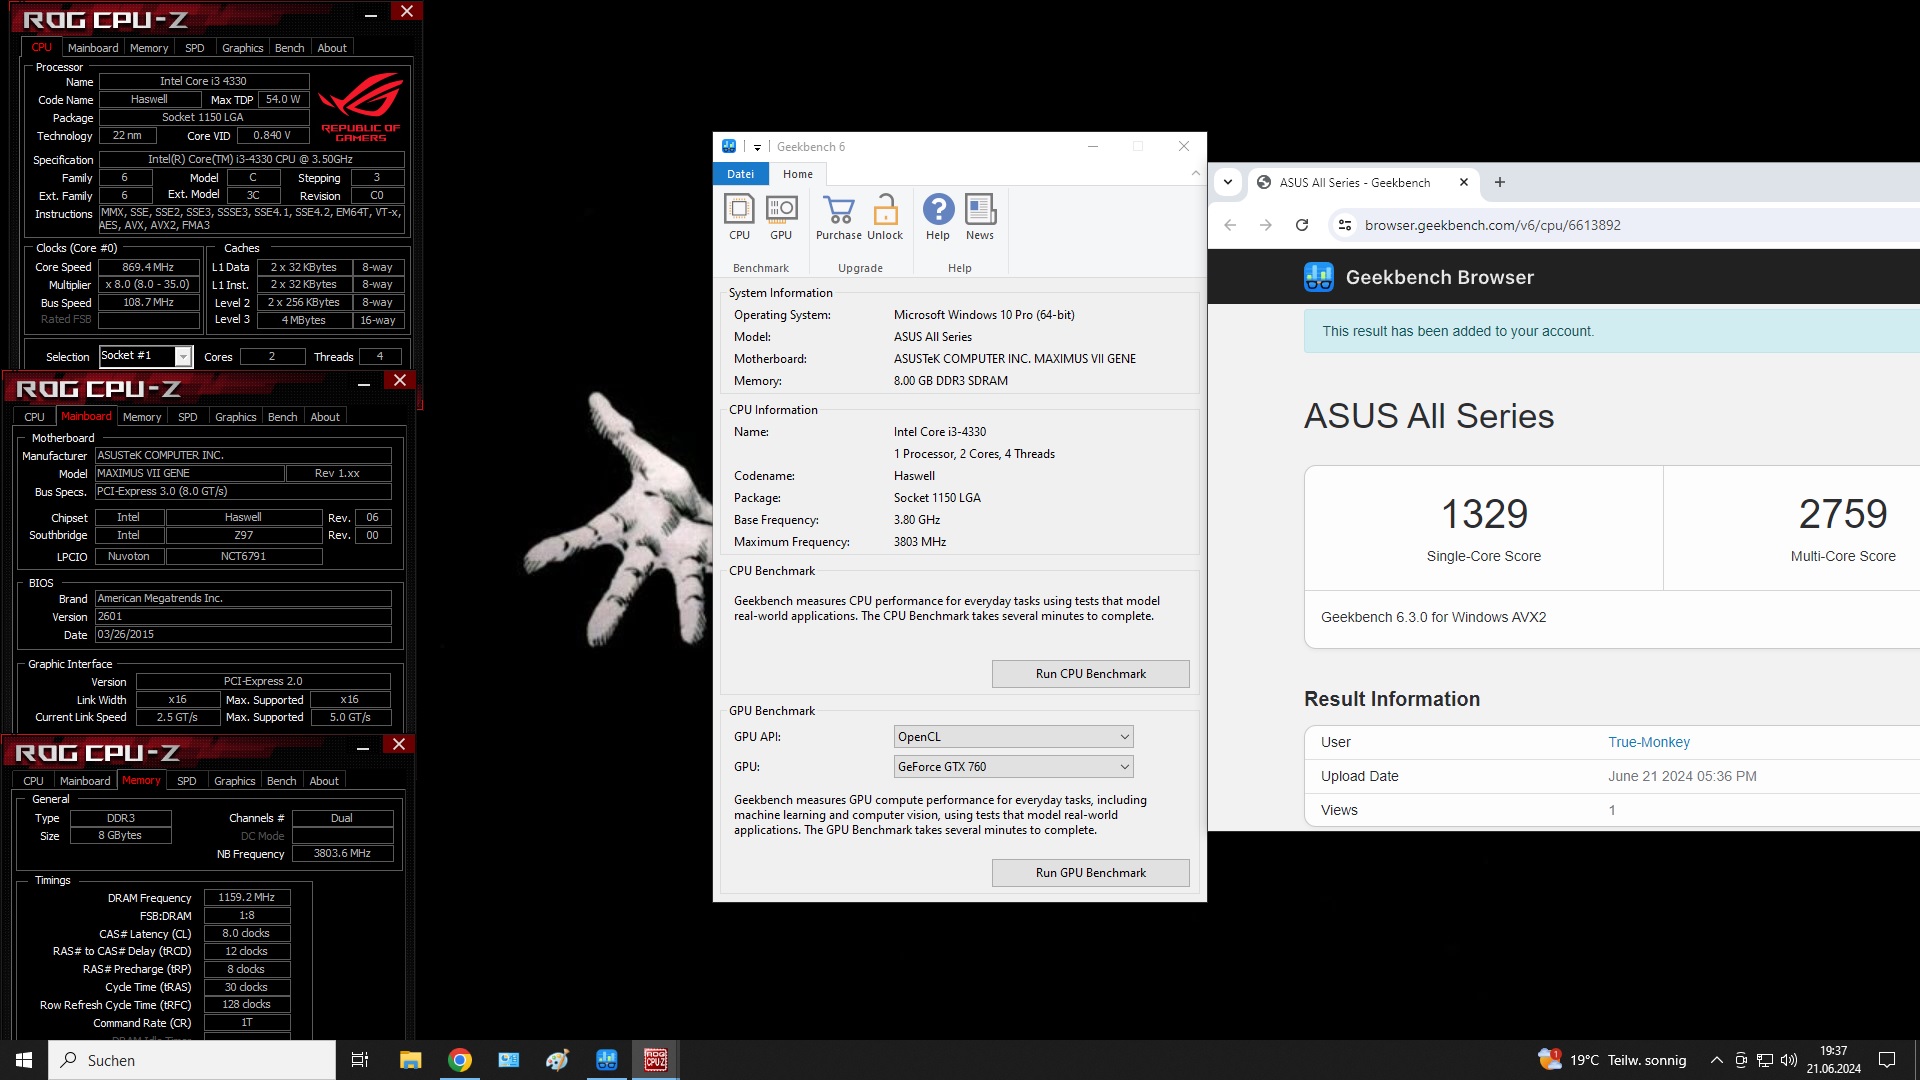This screenshot has width=1920, height=1080.
Task: Show hidden system tray icons
Action: point(1717,1060)
